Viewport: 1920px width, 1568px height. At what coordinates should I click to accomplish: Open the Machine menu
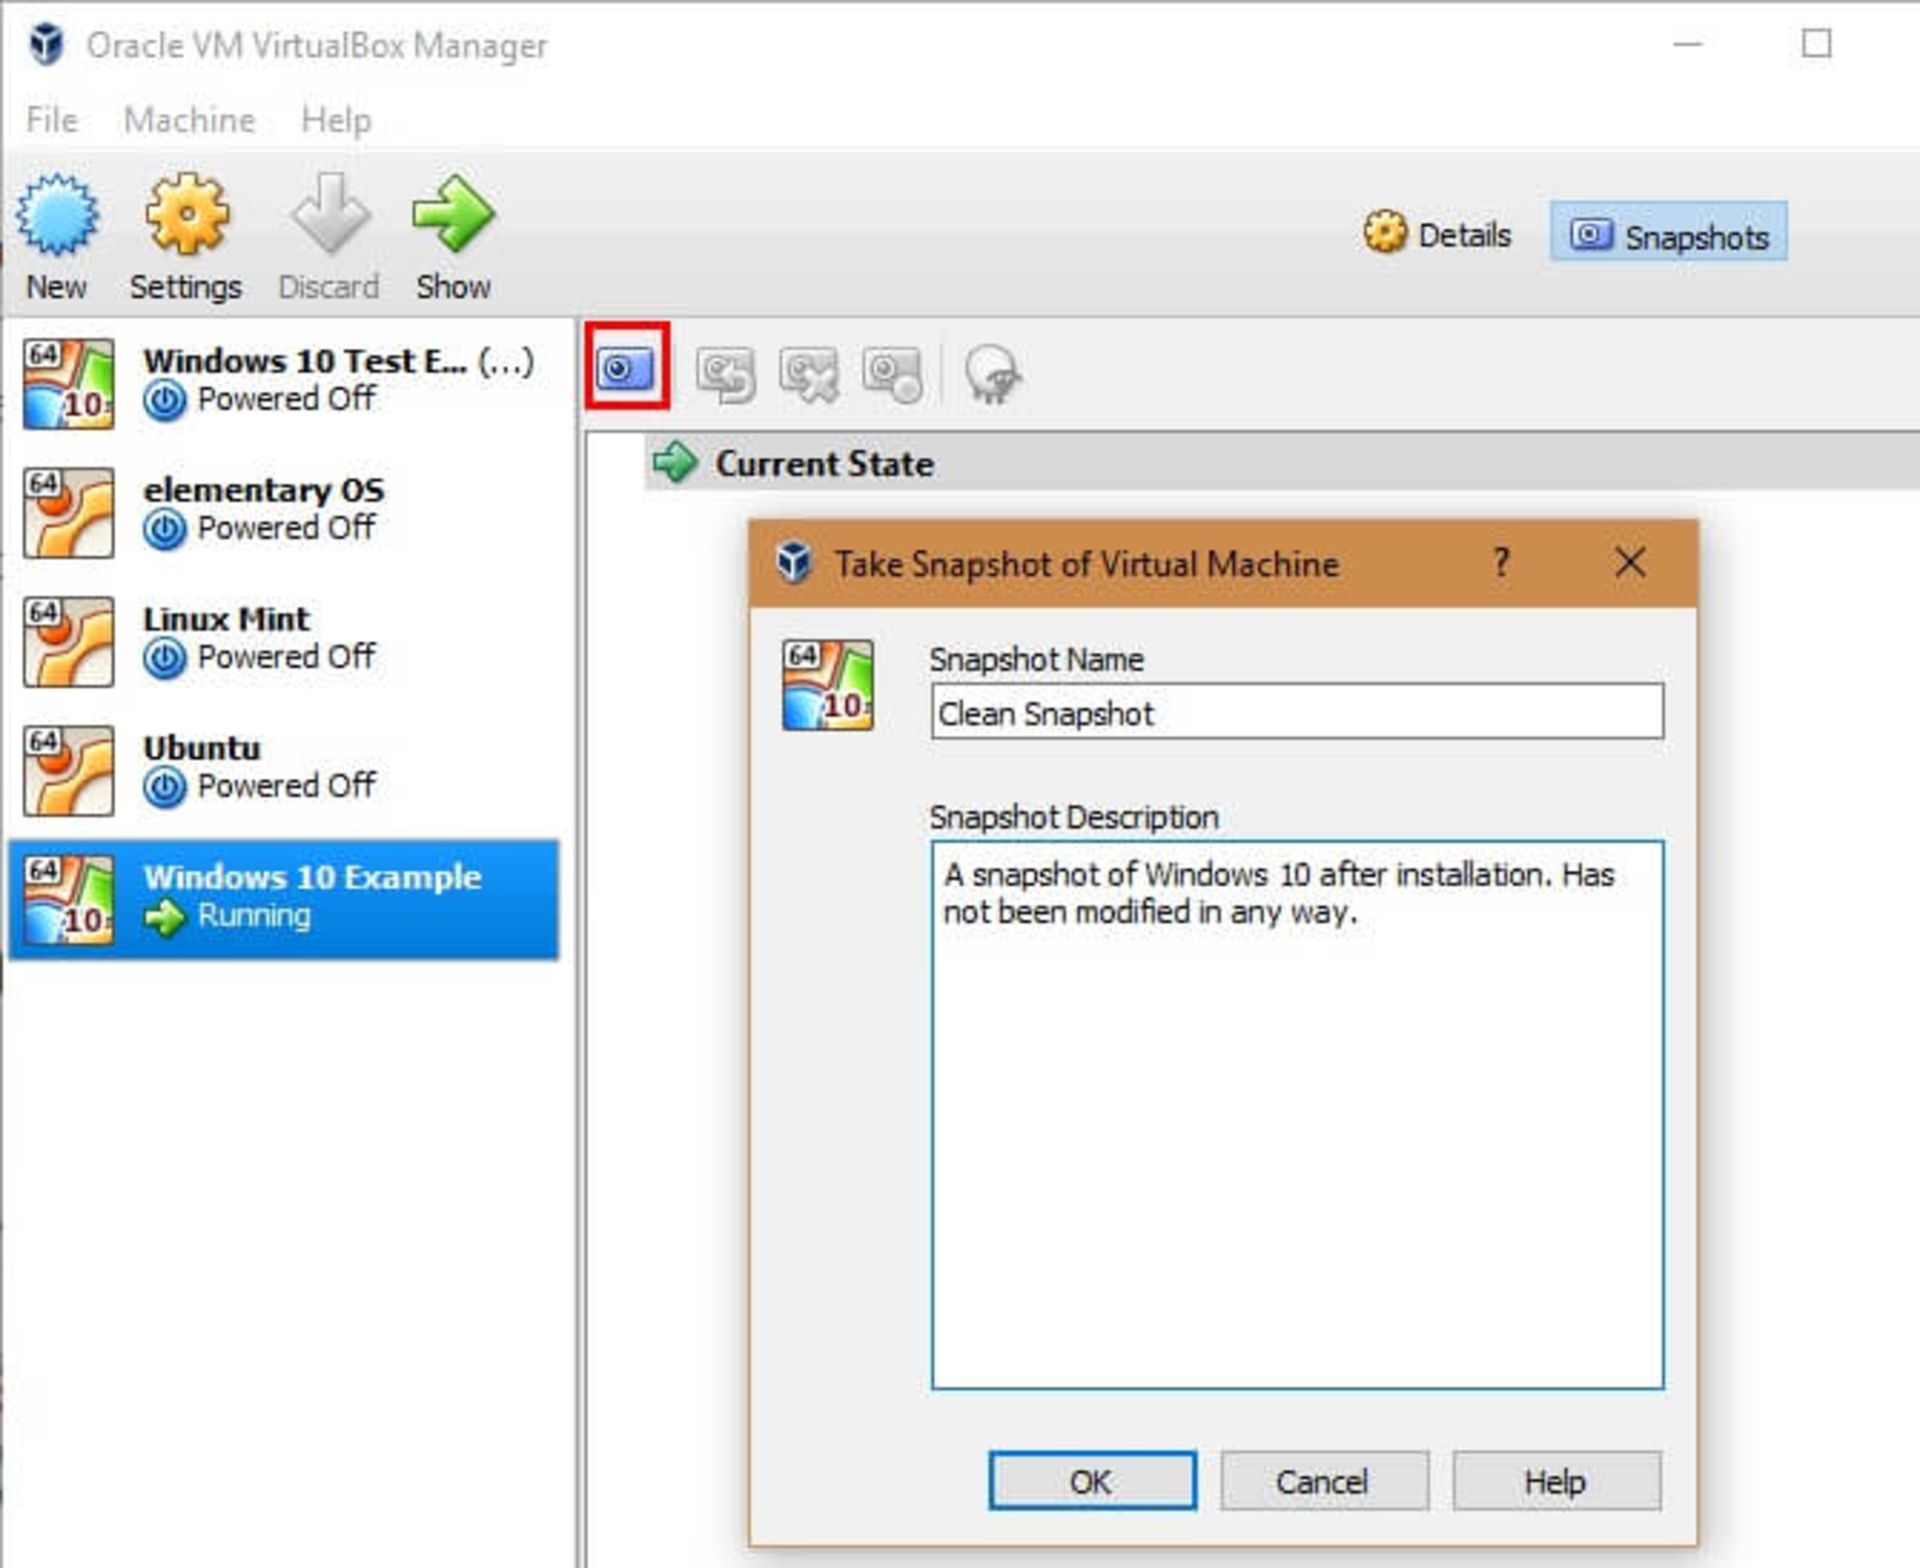point(189,120)
